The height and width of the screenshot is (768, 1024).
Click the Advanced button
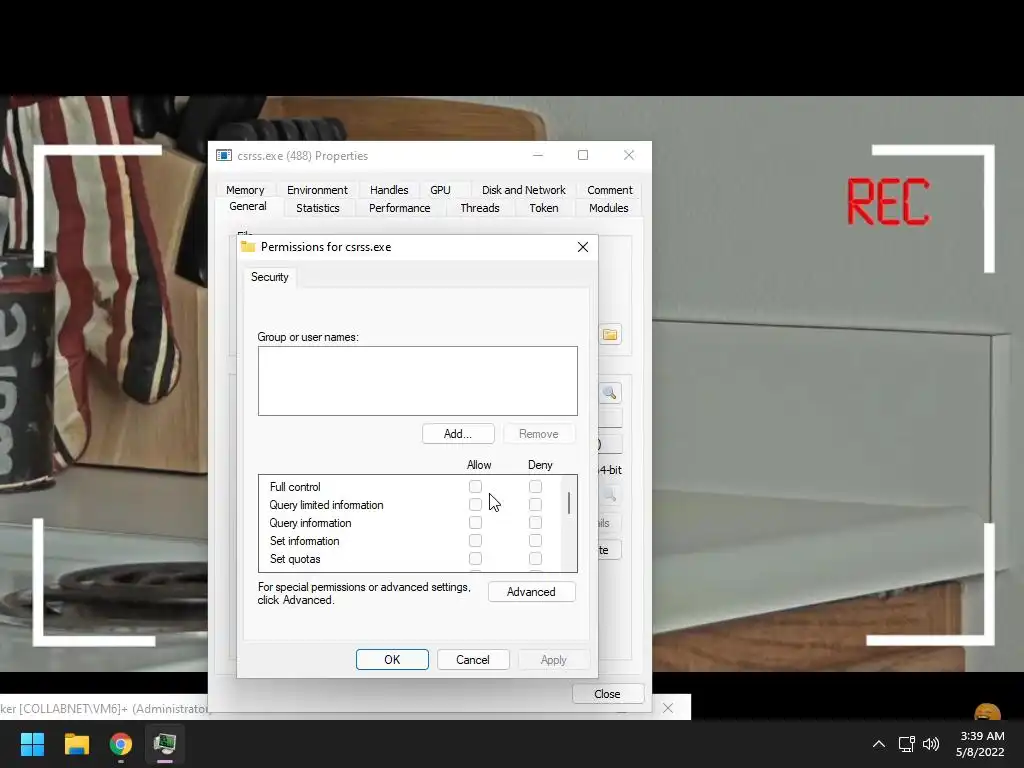tap(532, 592)
